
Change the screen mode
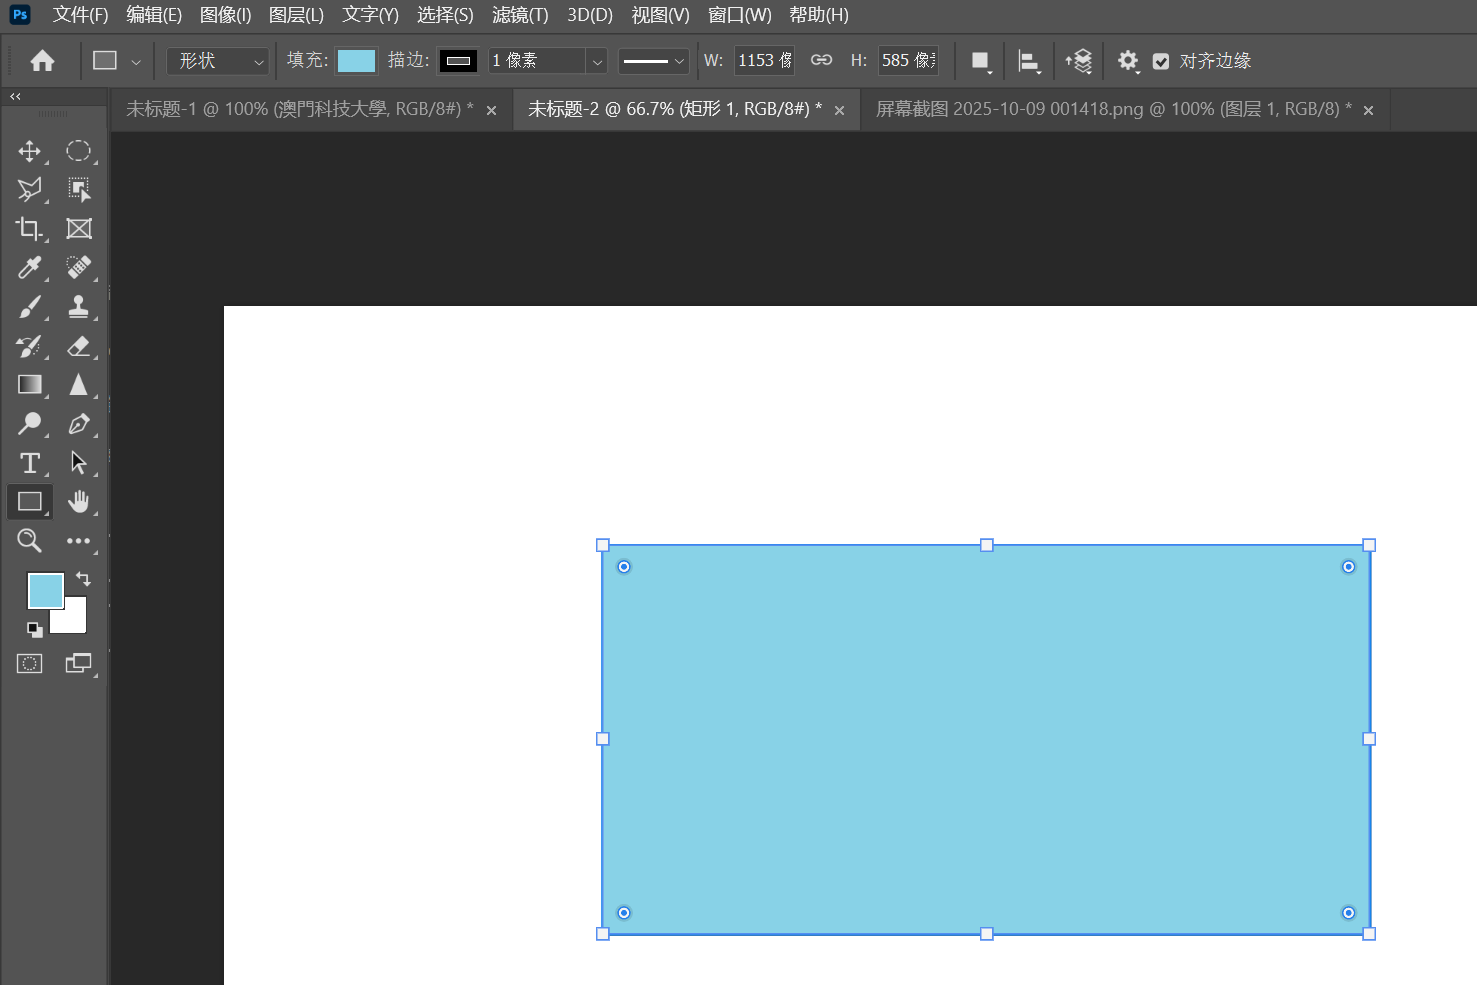tap(79, 663)
